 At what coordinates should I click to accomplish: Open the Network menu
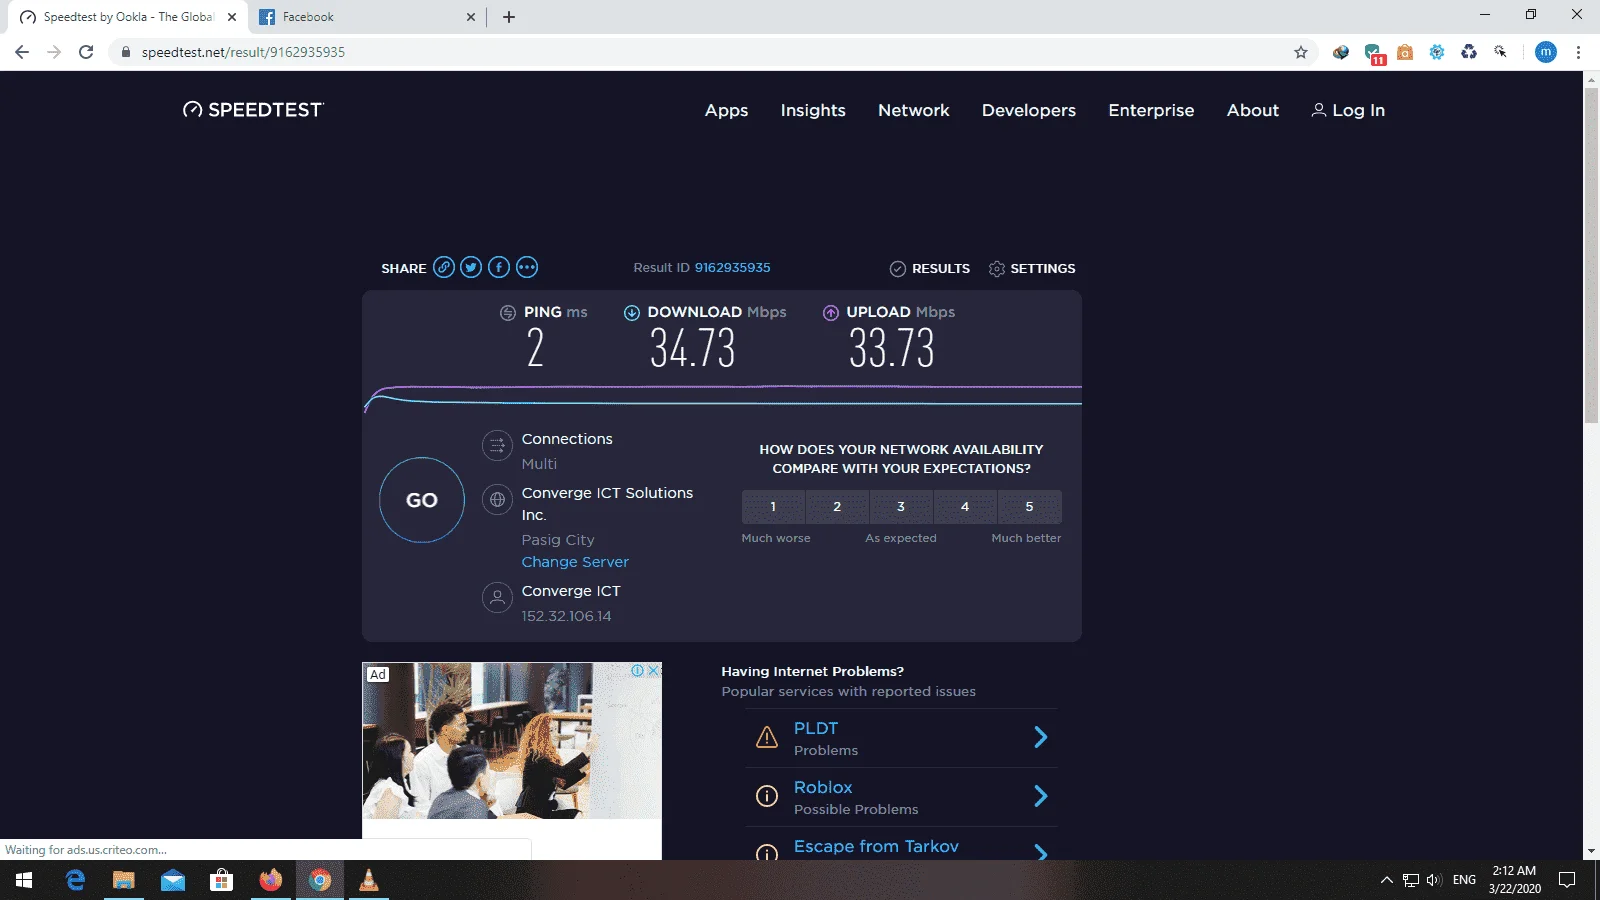914,110
